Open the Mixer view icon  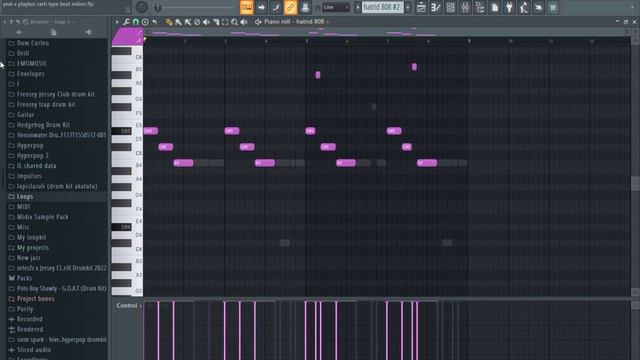coord(465,7)
